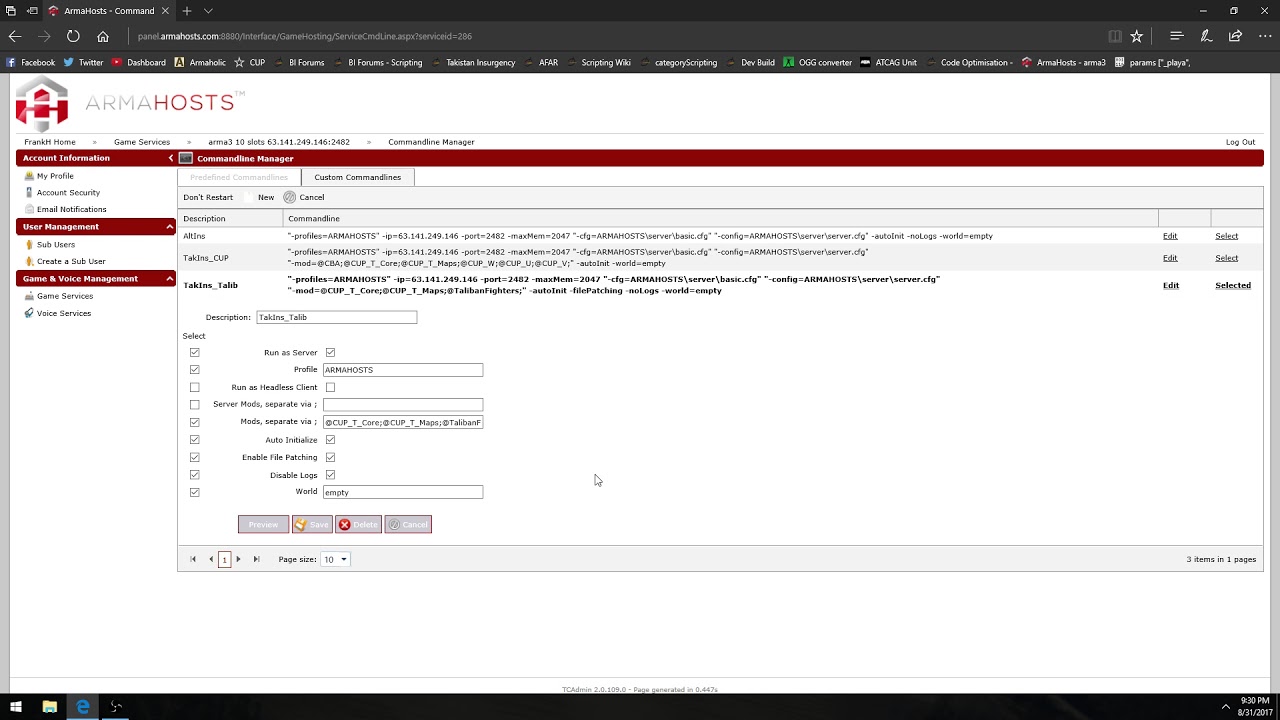Image resolution: width=1280 pixels, height=720 pixels.
Task: Click Preview button
Action: click(x=263, y=524)
